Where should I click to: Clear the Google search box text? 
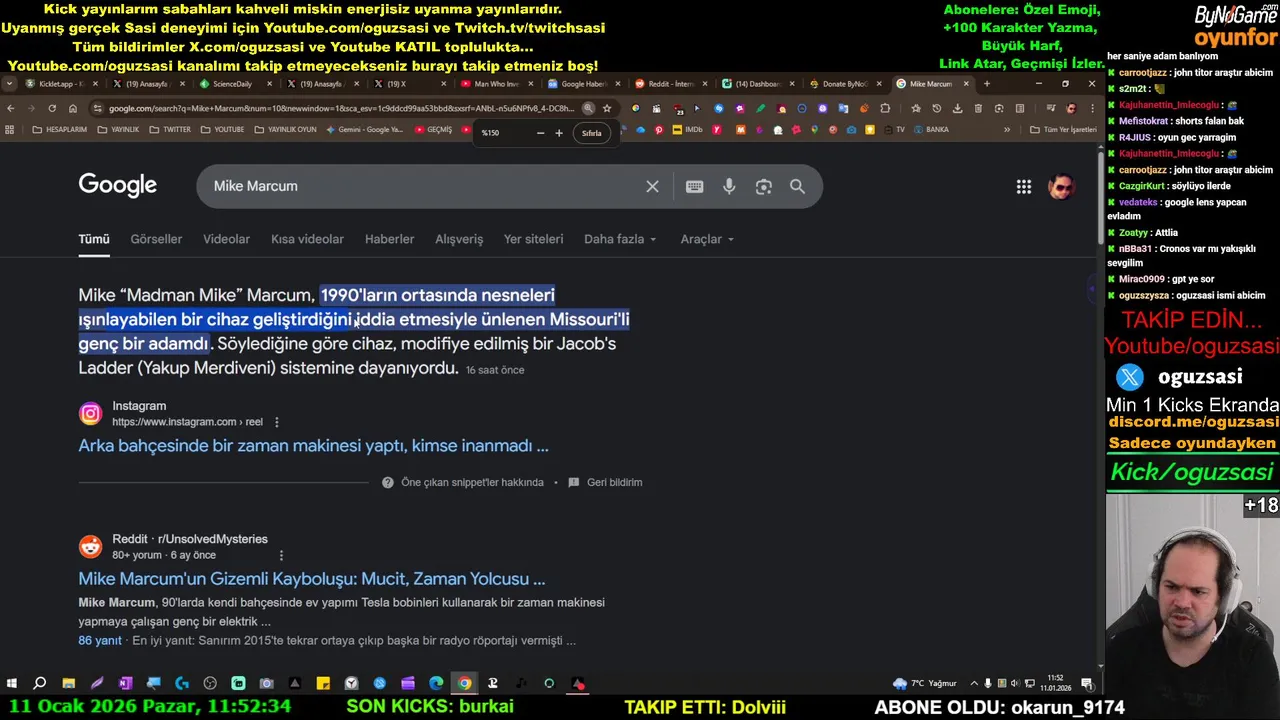pyautogui.click(x=652, y=186)
